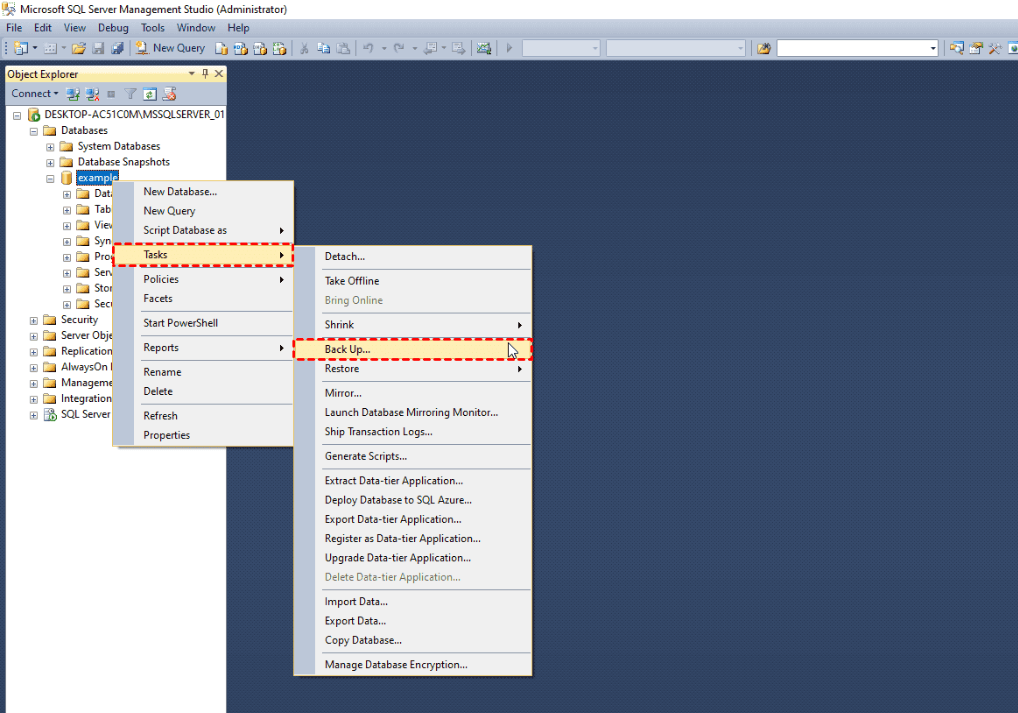Viewport: 1018px width, 713px height.
Task: Open the Connect dropdown
Action: click(x=34, y=94)
